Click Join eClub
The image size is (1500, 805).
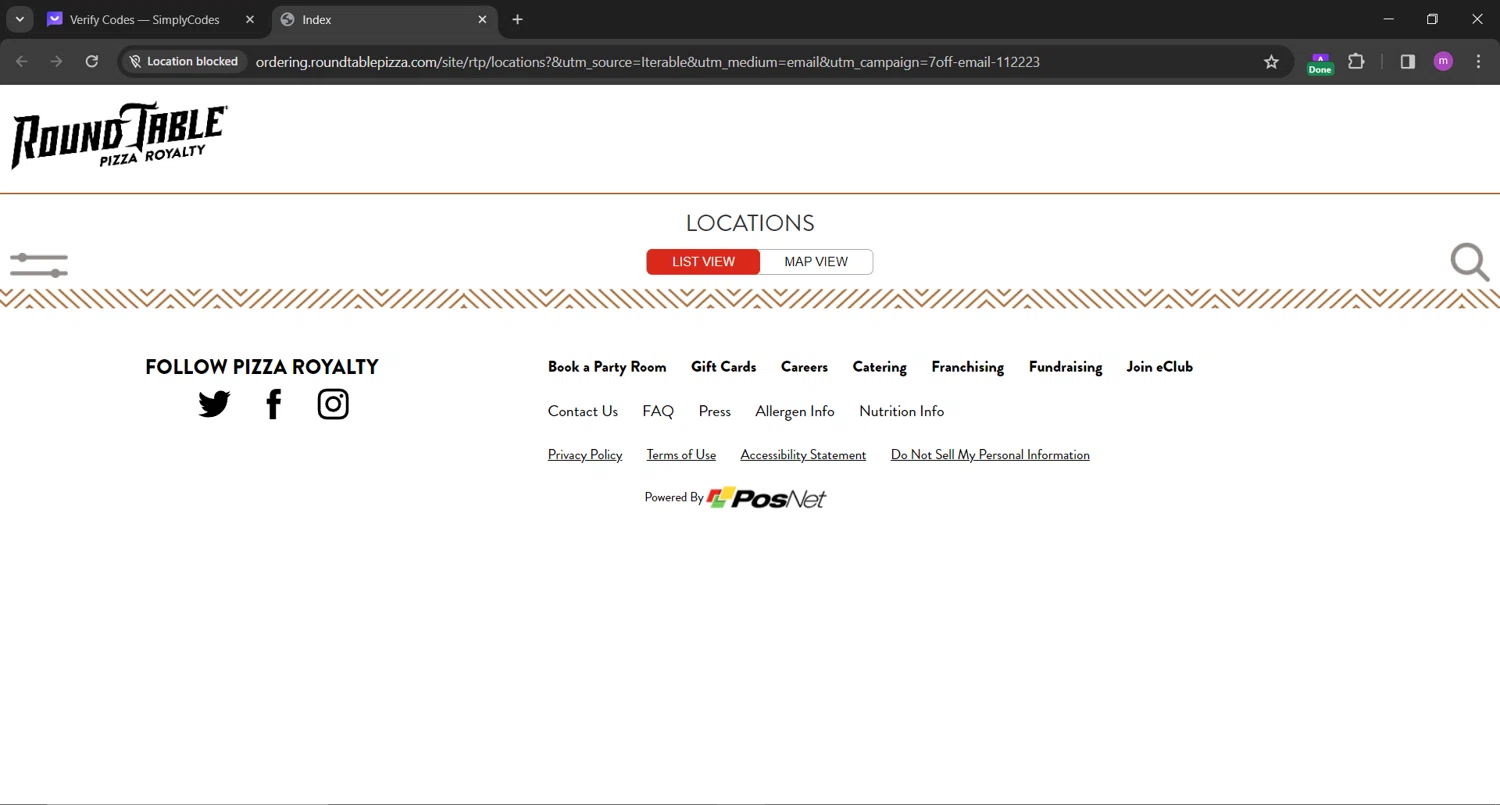[1159, 367]
